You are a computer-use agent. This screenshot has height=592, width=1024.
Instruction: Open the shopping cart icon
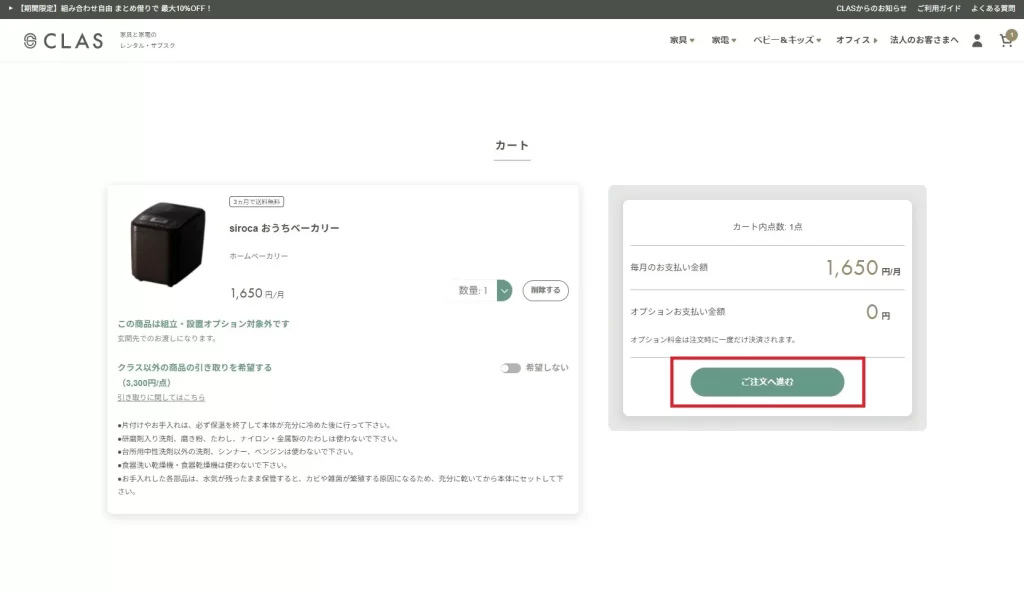(1006, 40)
